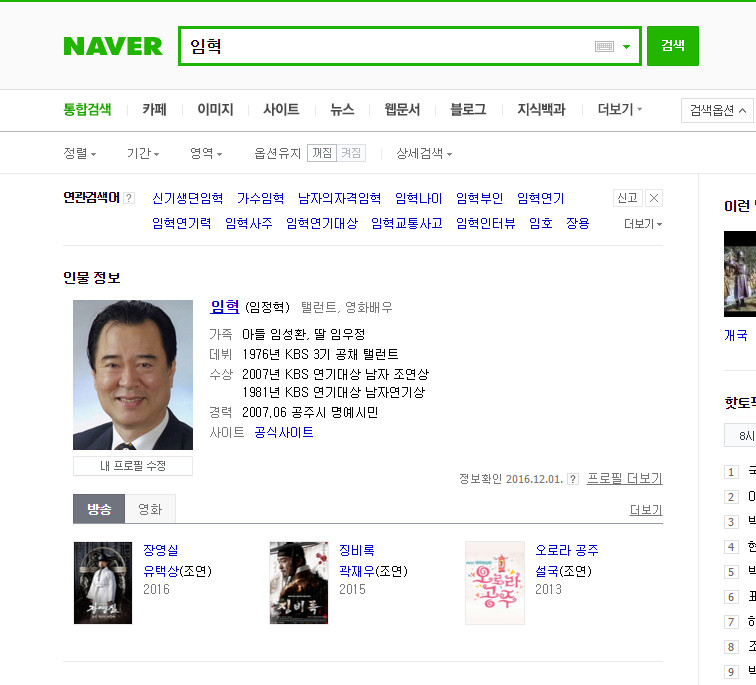This screenshot has width=756, height=685.
Task: Toggle 옵션유지 to 켜짐
Action: [x=351, y=153]
